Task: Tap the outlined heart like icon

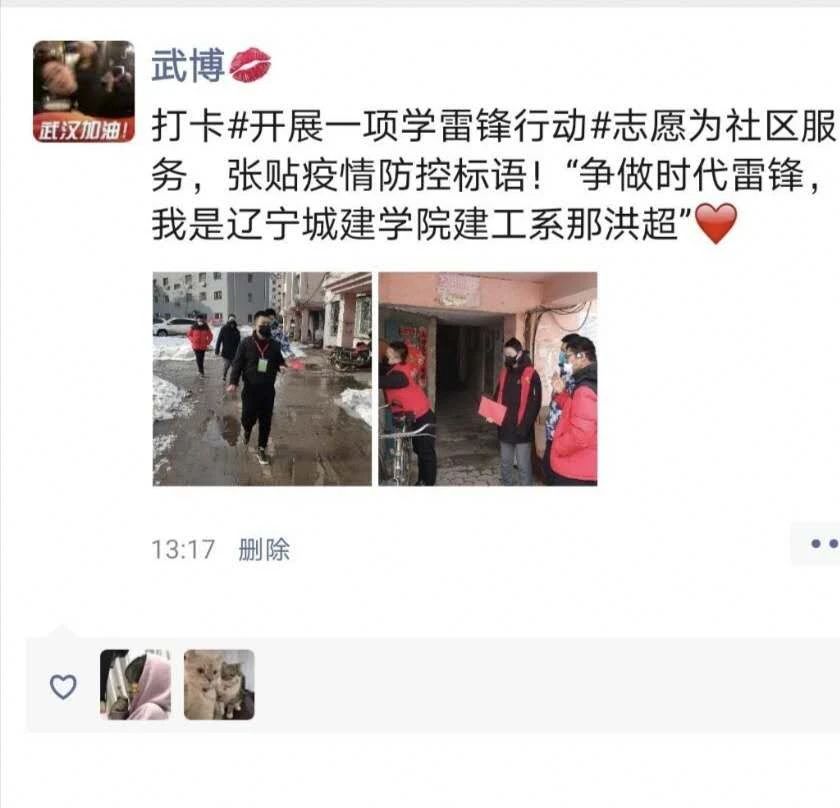Action: pyautogui.click(x=63, y=686)
